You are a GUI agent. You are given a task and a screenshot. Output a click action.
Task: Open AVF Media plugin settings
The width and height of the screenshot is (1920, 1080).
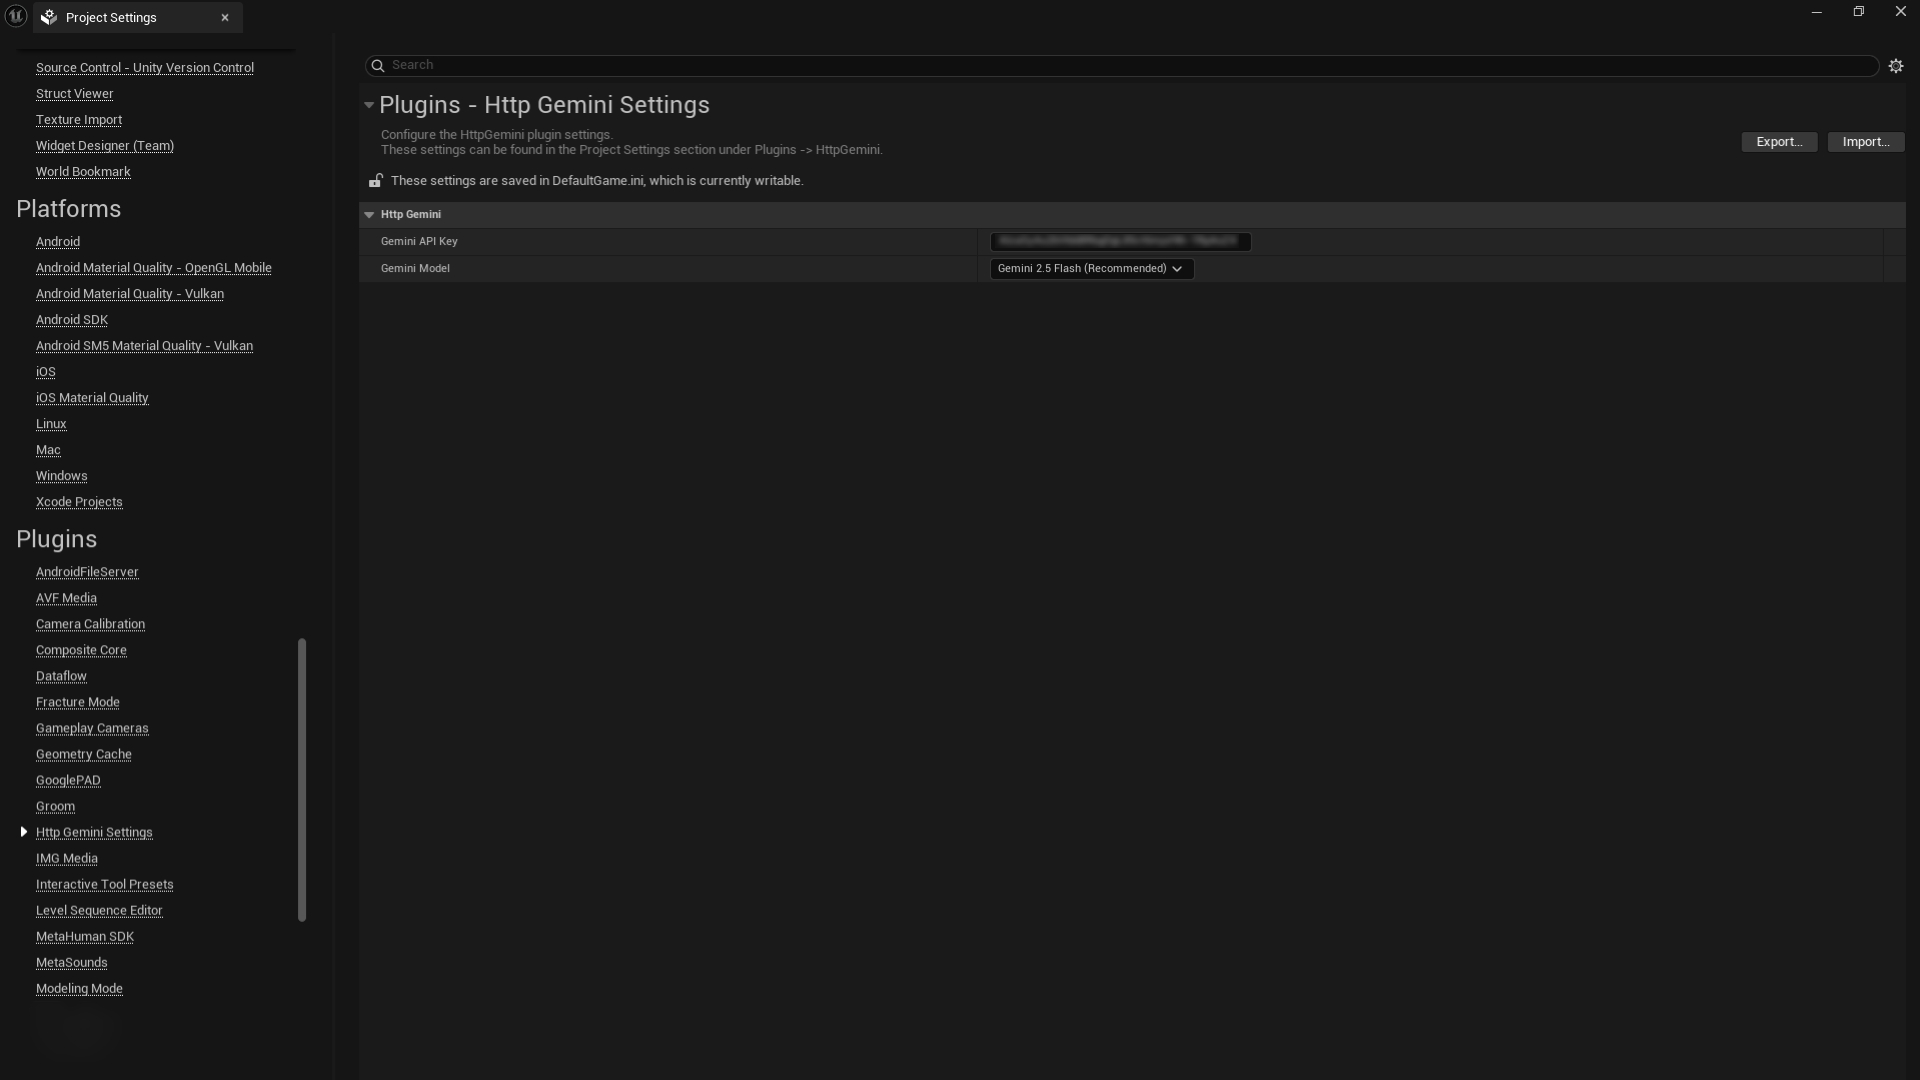[66, 598]
